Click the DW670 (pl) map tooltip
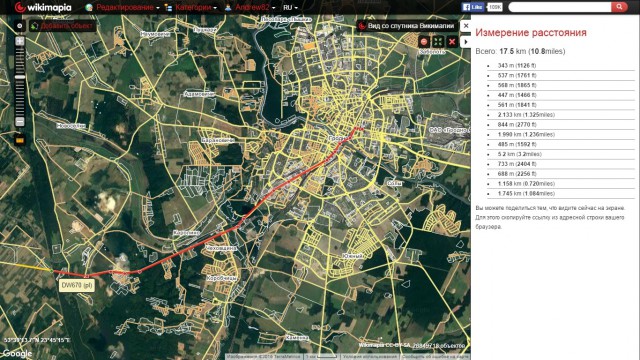This screenshot has height=360, width=640. pyautogui.click(x=77, y=285)
